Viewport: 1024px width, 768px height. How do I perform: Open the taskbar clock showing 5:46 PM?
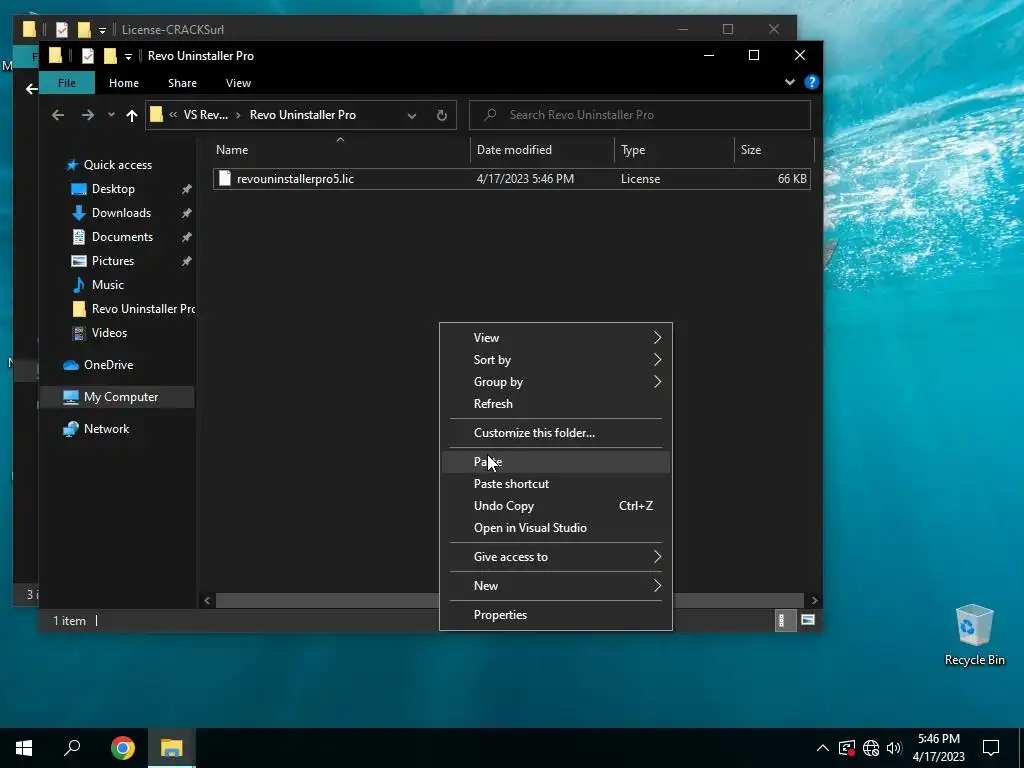coord(939,748)
